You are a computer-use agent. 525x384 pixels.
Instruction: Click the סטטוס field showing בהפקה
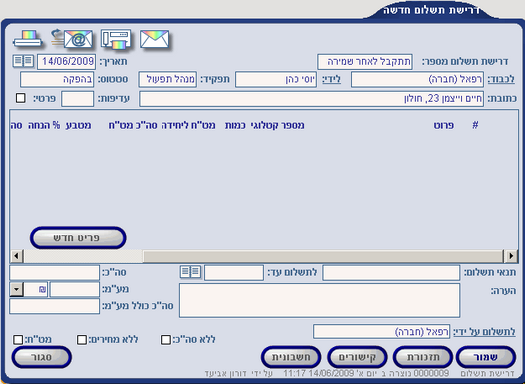(x=57, y=79)
